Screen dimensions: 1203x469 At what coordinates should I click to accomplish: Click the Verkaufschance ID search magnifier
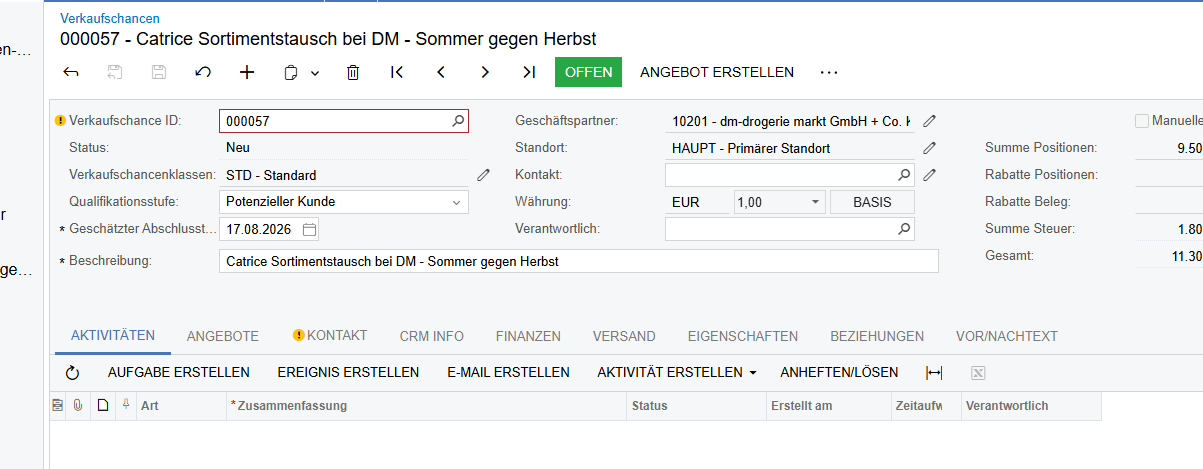458,121
